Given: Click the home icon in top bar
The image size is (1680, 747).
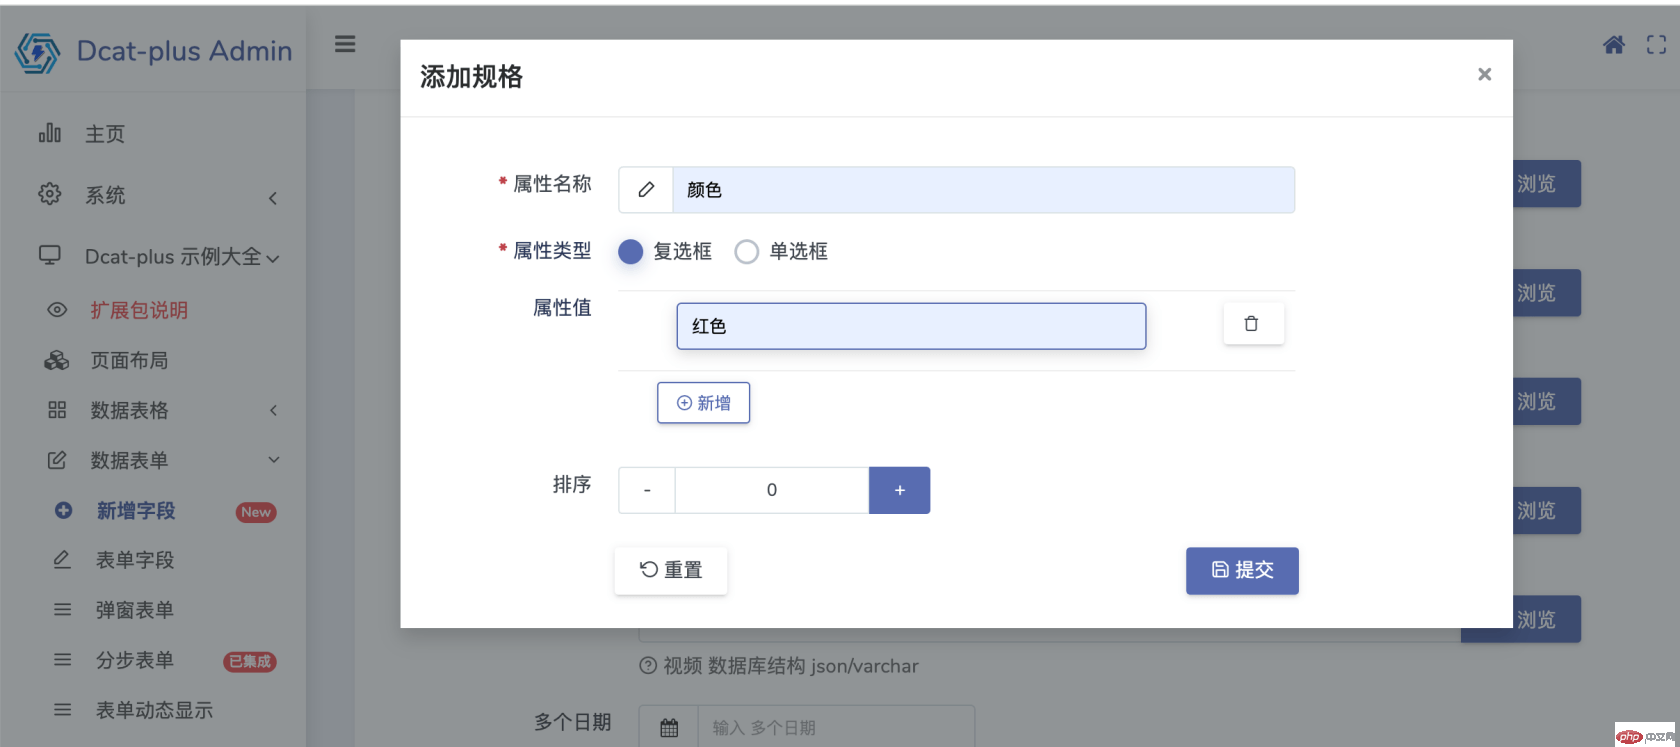Looking at the screenshot, I should [1614, 45].
